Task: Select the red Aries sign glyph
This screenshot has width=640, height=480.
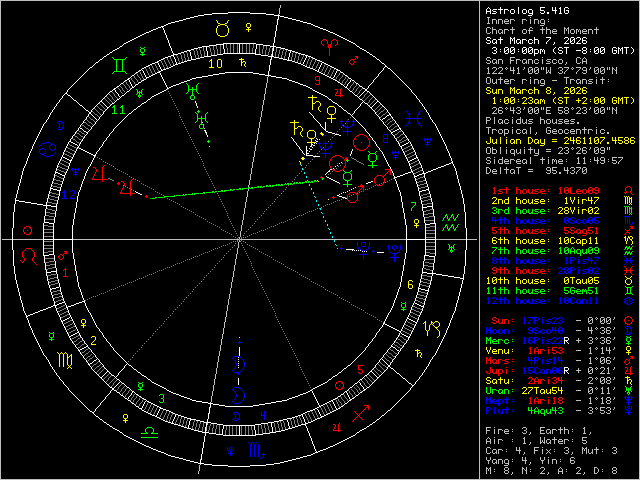Action: pyautogui.click(x=329, y=45)
